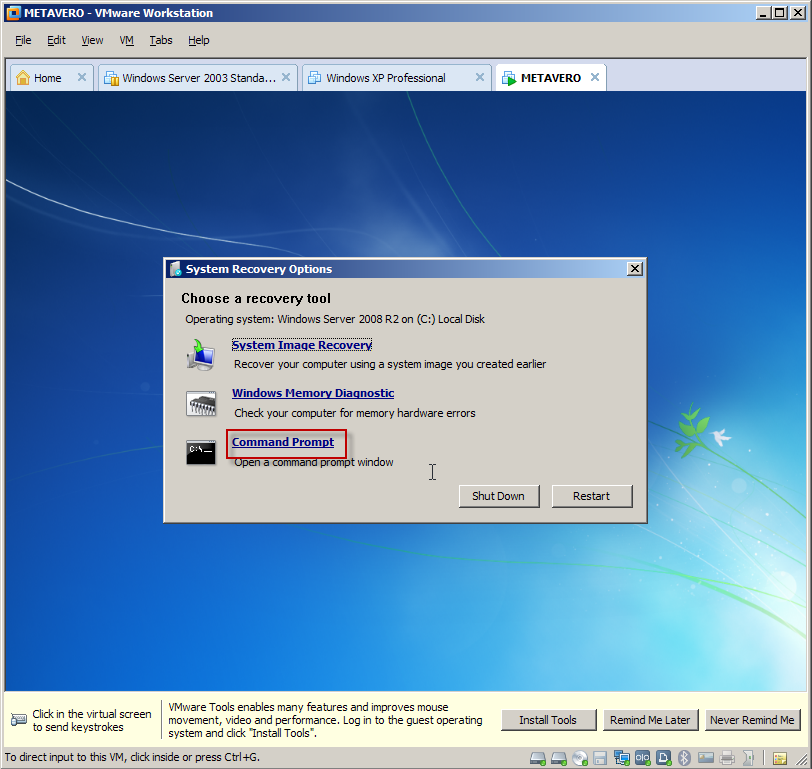Viewport: 812px width, 769px height.
Task: Click 'Open a command prompt window' description
Action: point(314,462)
